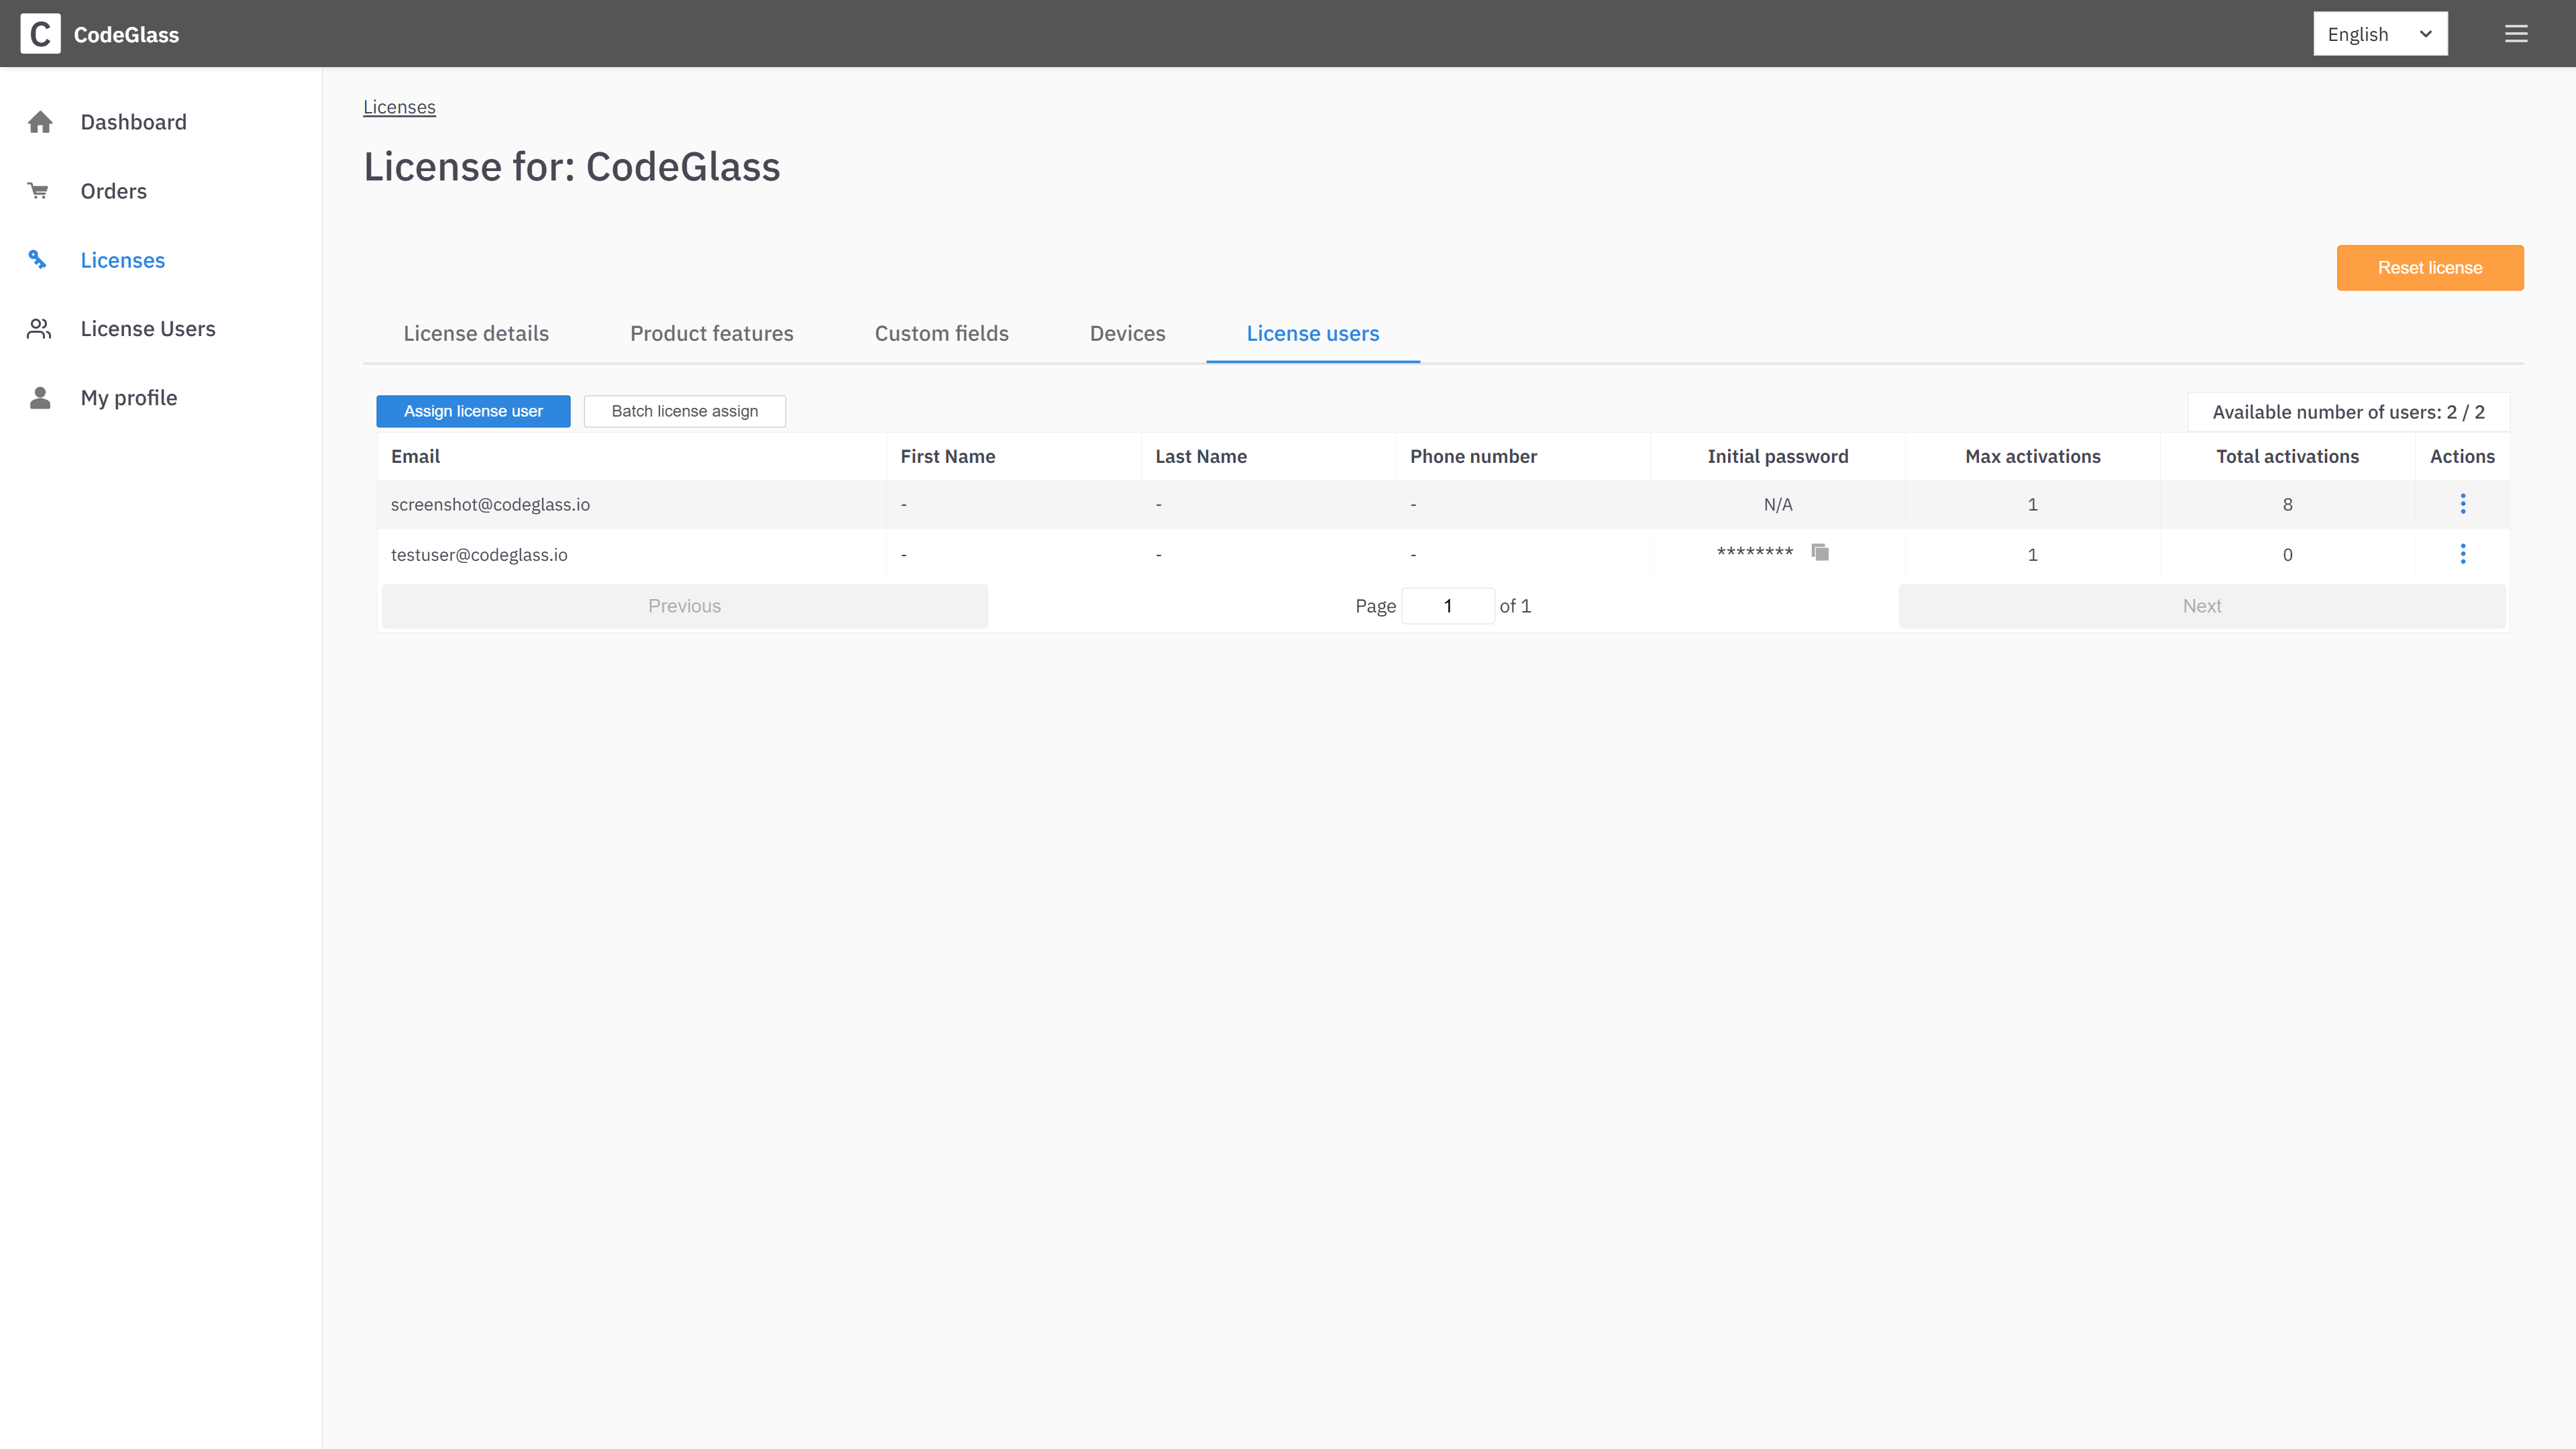Click Available number of users text

tap(2348, 412)
